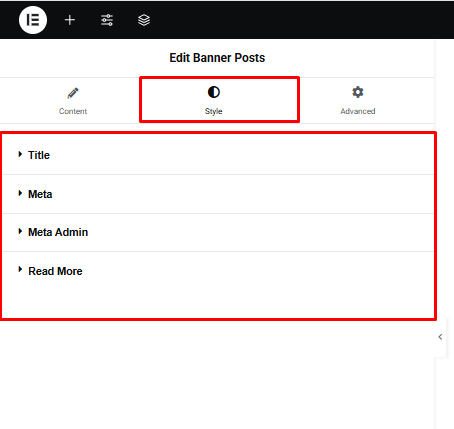This screenshot has height=429, width=454.
Task: Click the Content pencil icon
Action: point(73,93)
